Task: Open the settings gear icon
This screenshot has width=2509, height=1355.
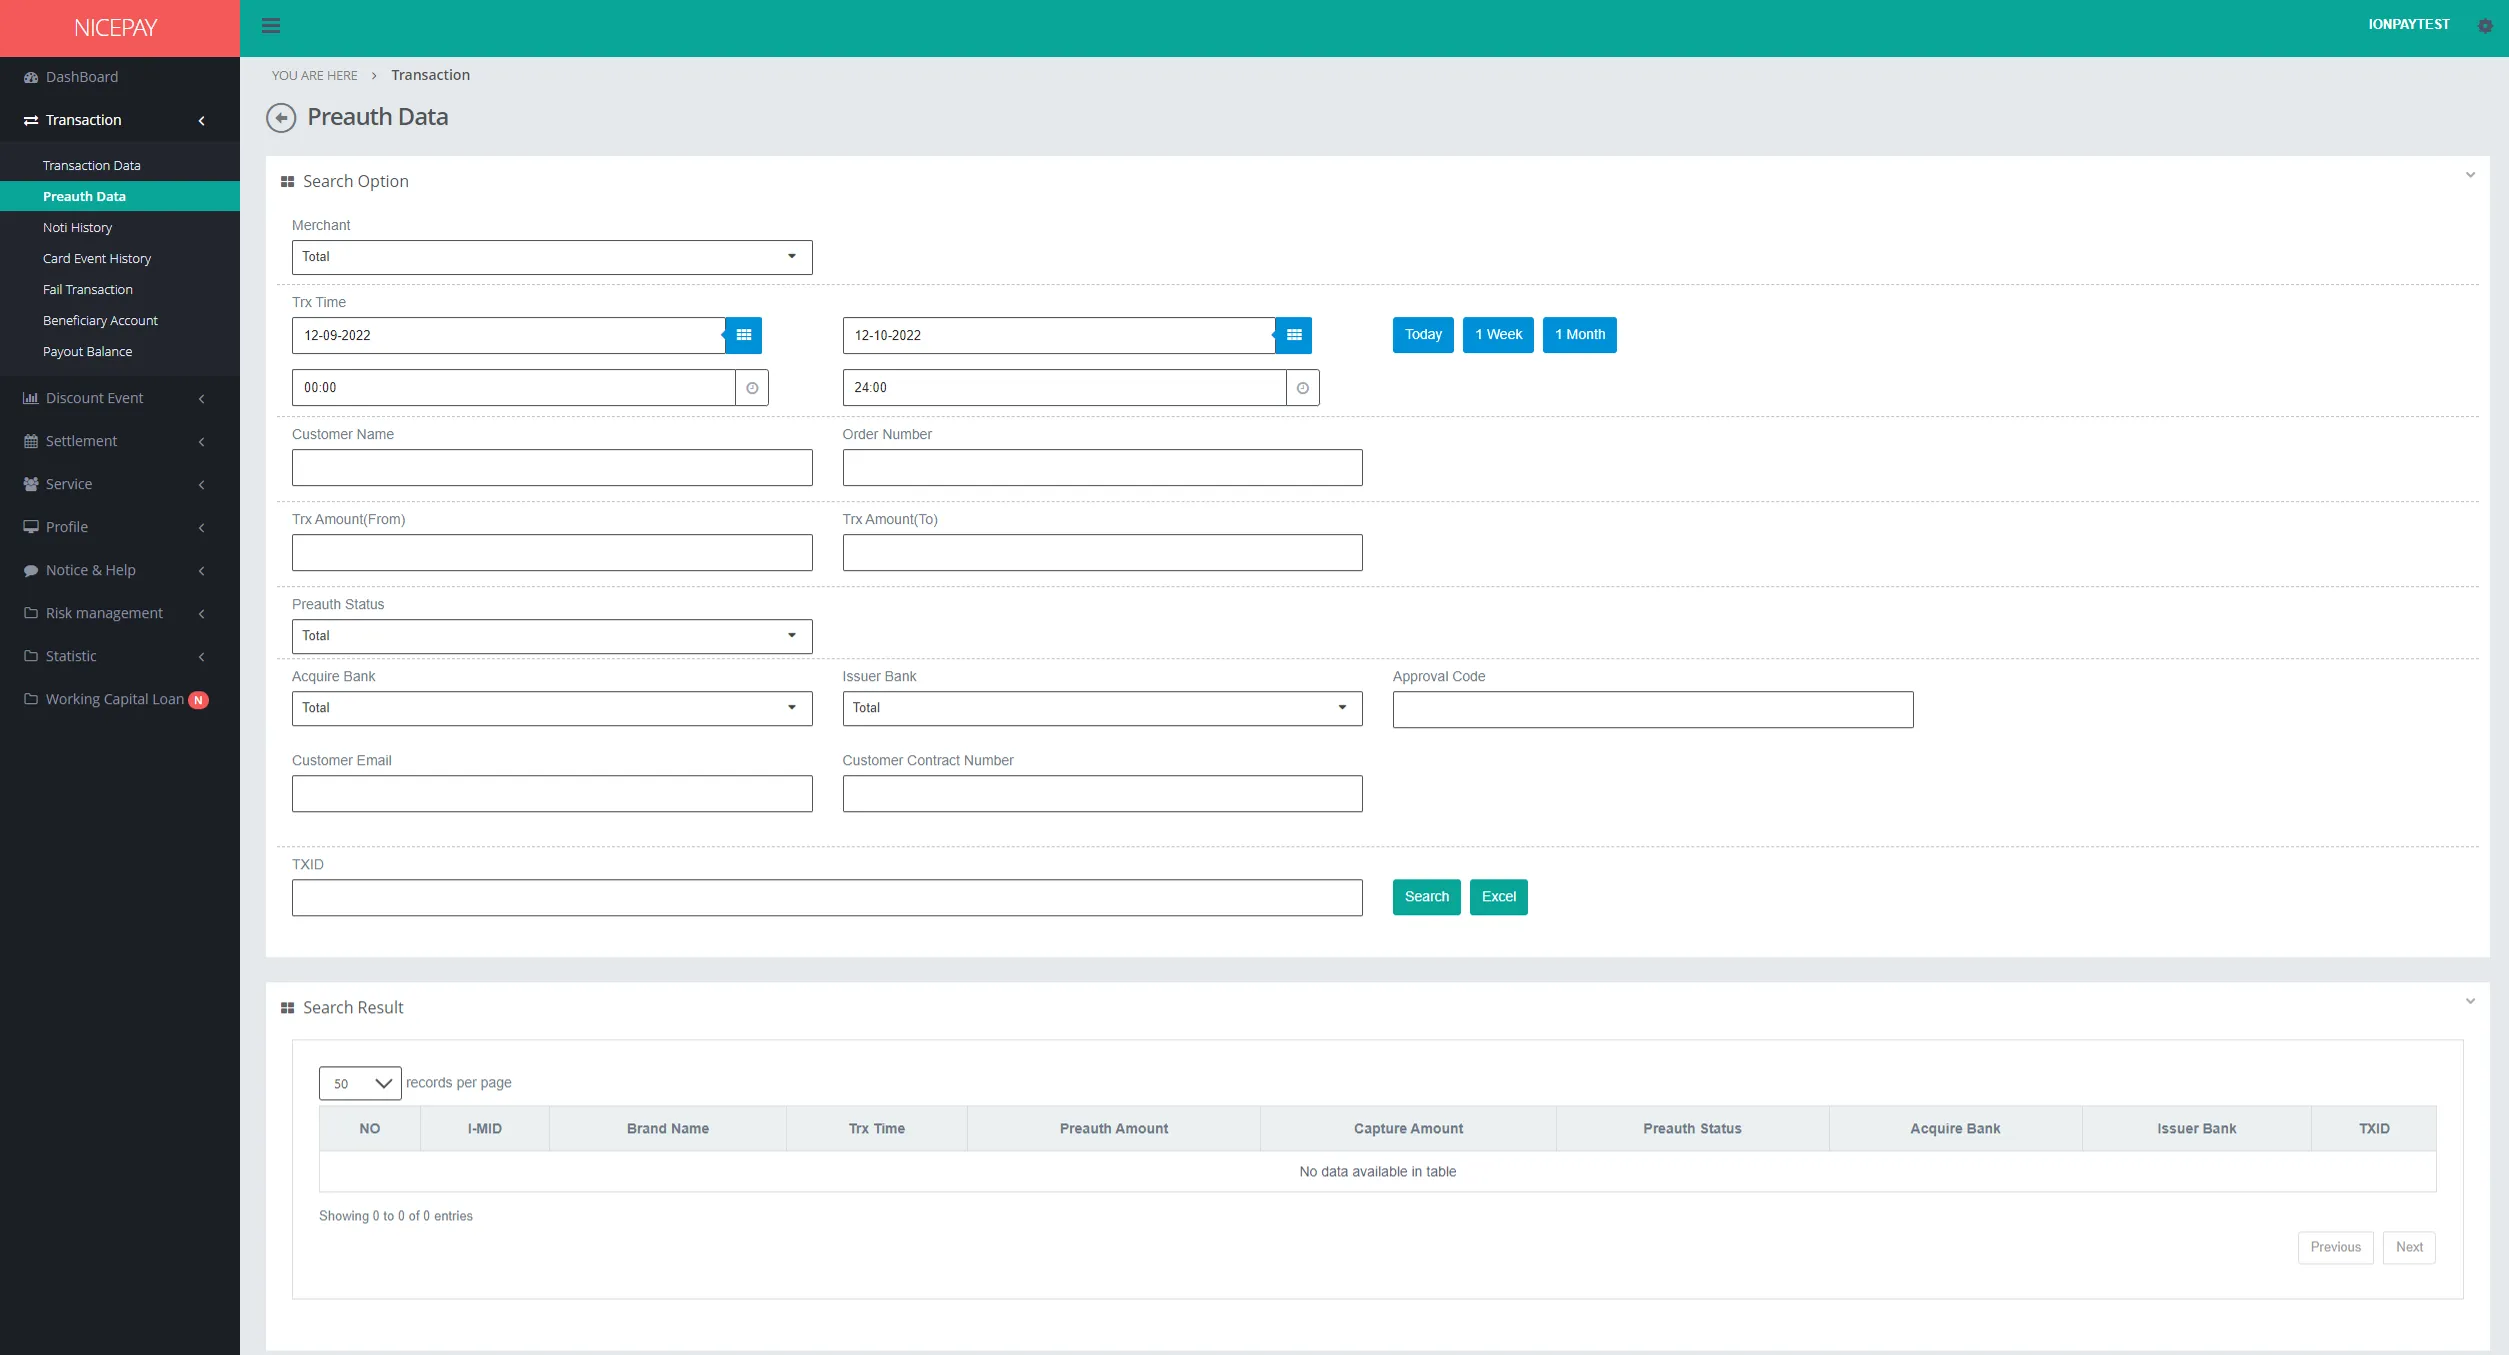Action: click(x=2485, y=26)
